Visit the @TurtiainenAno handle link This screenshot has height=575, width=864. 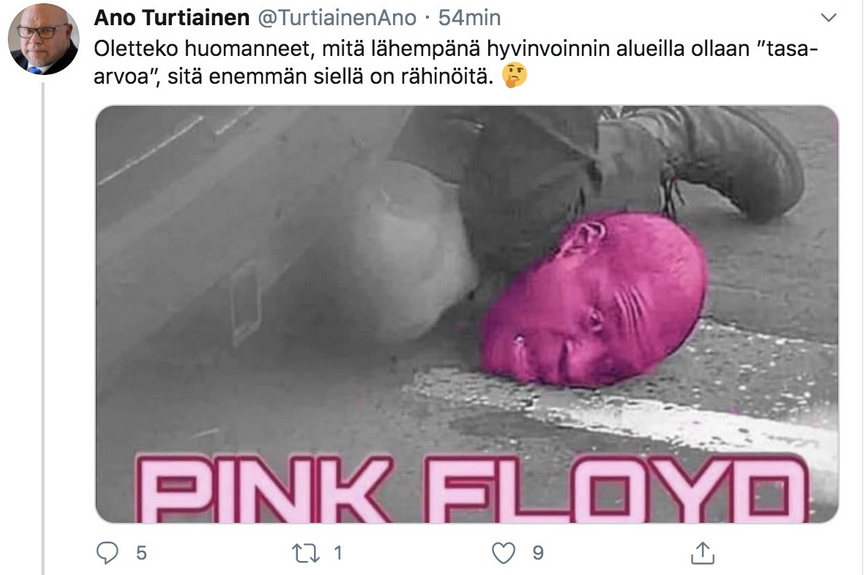coord(337,18)
